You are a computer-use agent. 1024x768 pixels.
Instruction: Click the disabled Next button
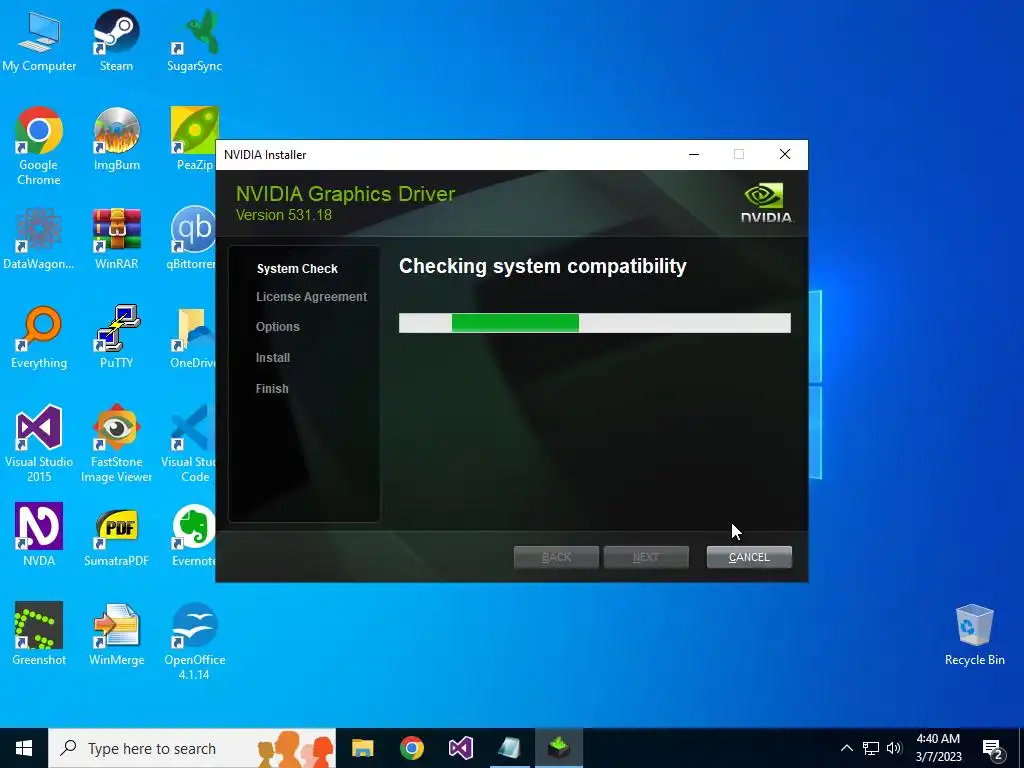tap(646, 557)
